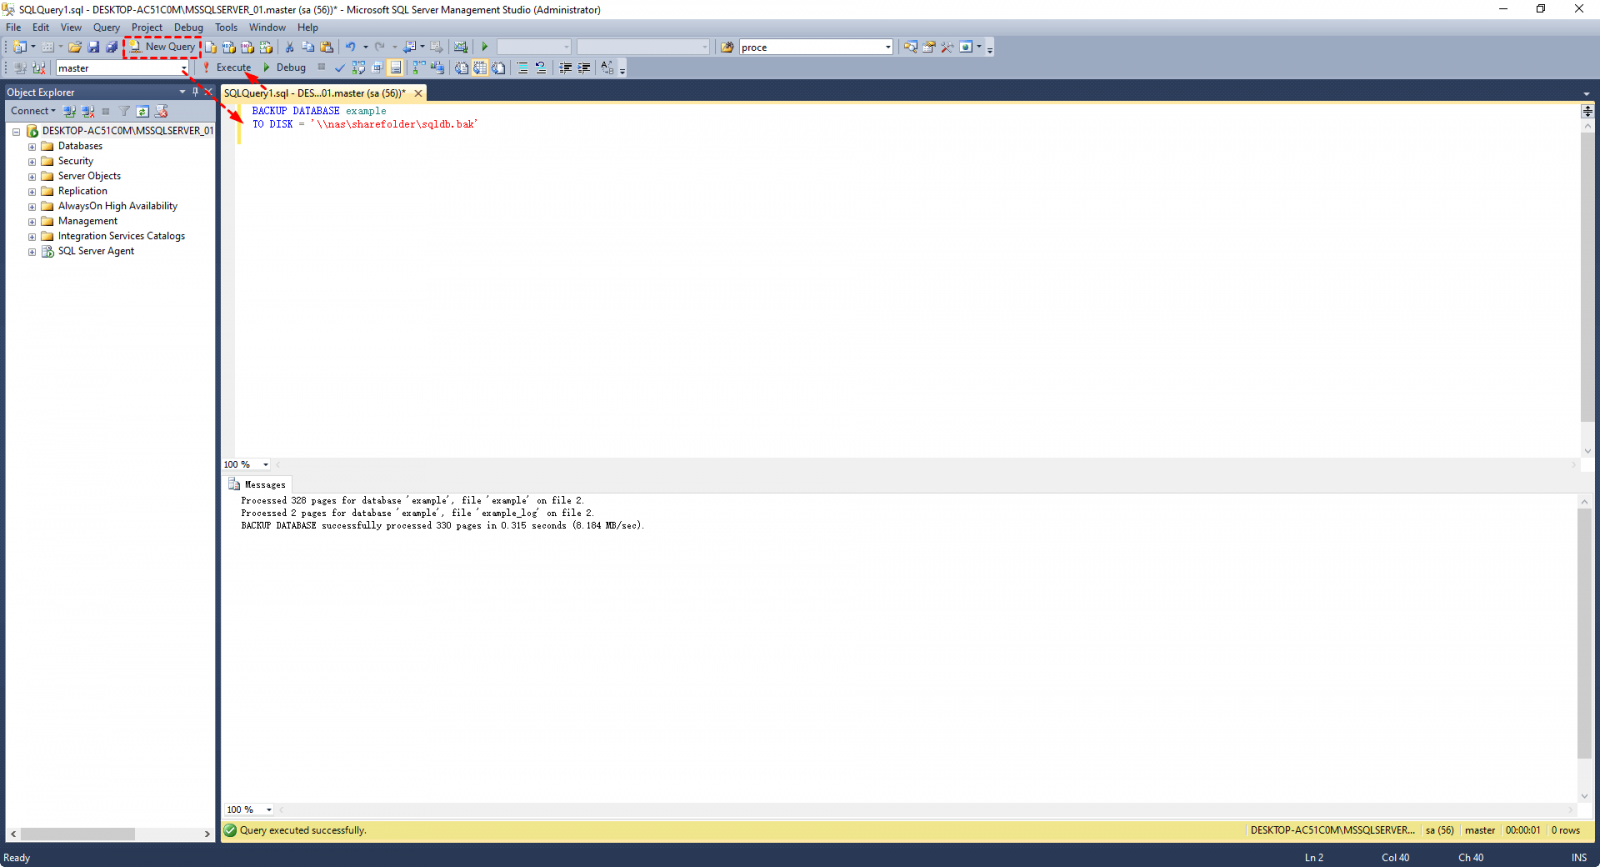Open the query editor zoom 100 % dropdown
The width and height of the screenshot is (1600, 867).
pyautogui.click(x=266, y=464)
